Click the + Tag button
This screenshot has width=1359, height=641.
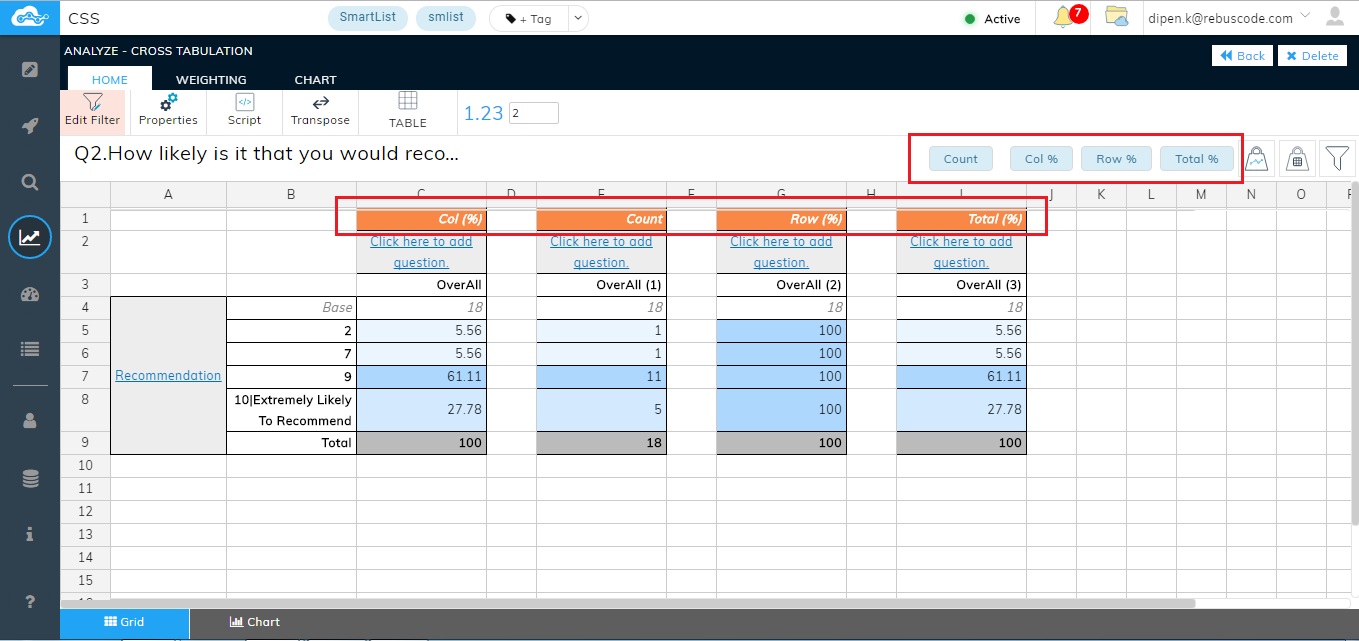[528, 18]
